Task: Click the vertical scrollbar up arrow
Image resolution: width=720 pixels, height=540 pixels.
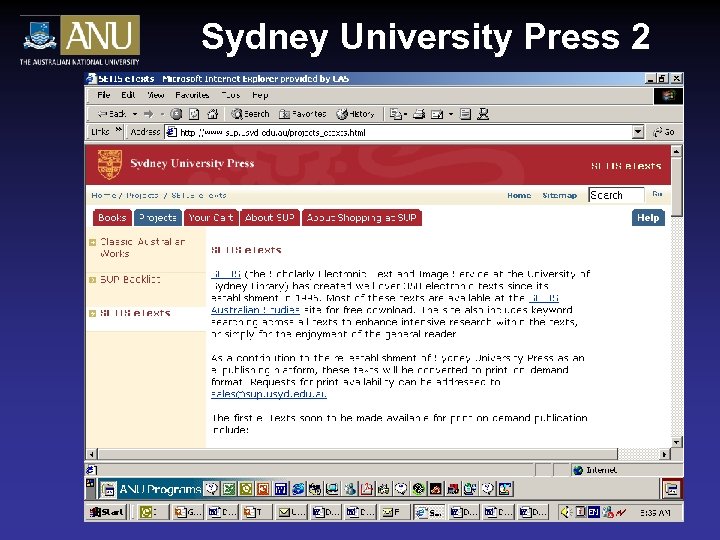Action: coord(676,151)
